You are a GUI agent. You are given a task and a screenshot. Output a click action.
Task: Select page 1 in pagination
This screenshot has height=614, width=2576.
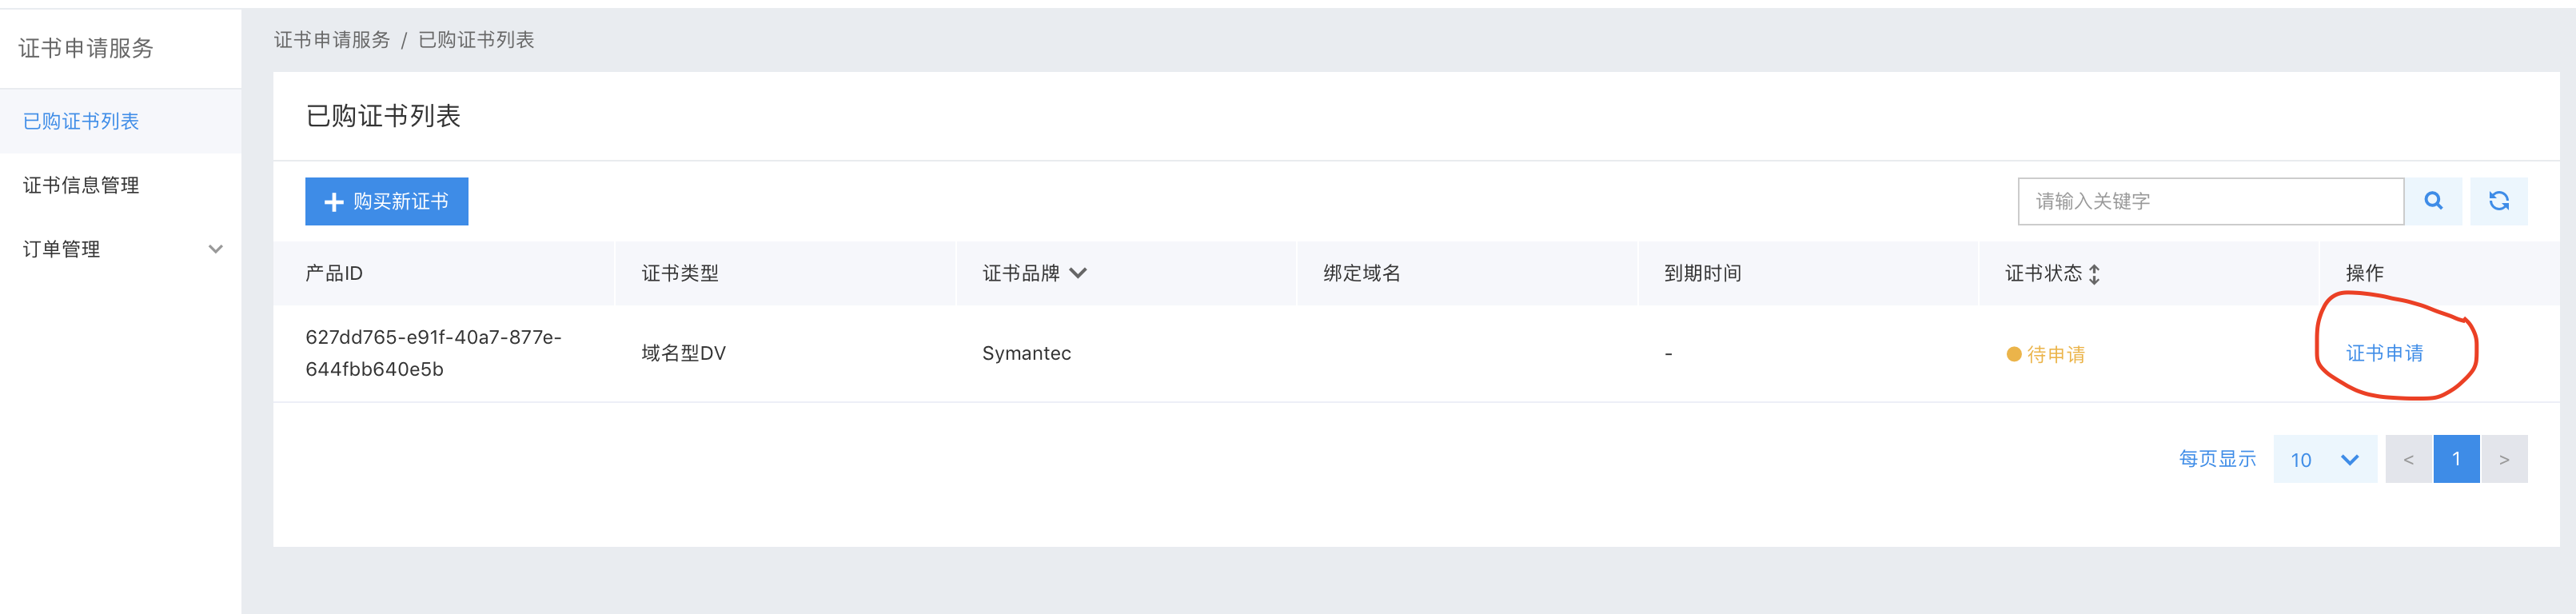click(2456, 459)
